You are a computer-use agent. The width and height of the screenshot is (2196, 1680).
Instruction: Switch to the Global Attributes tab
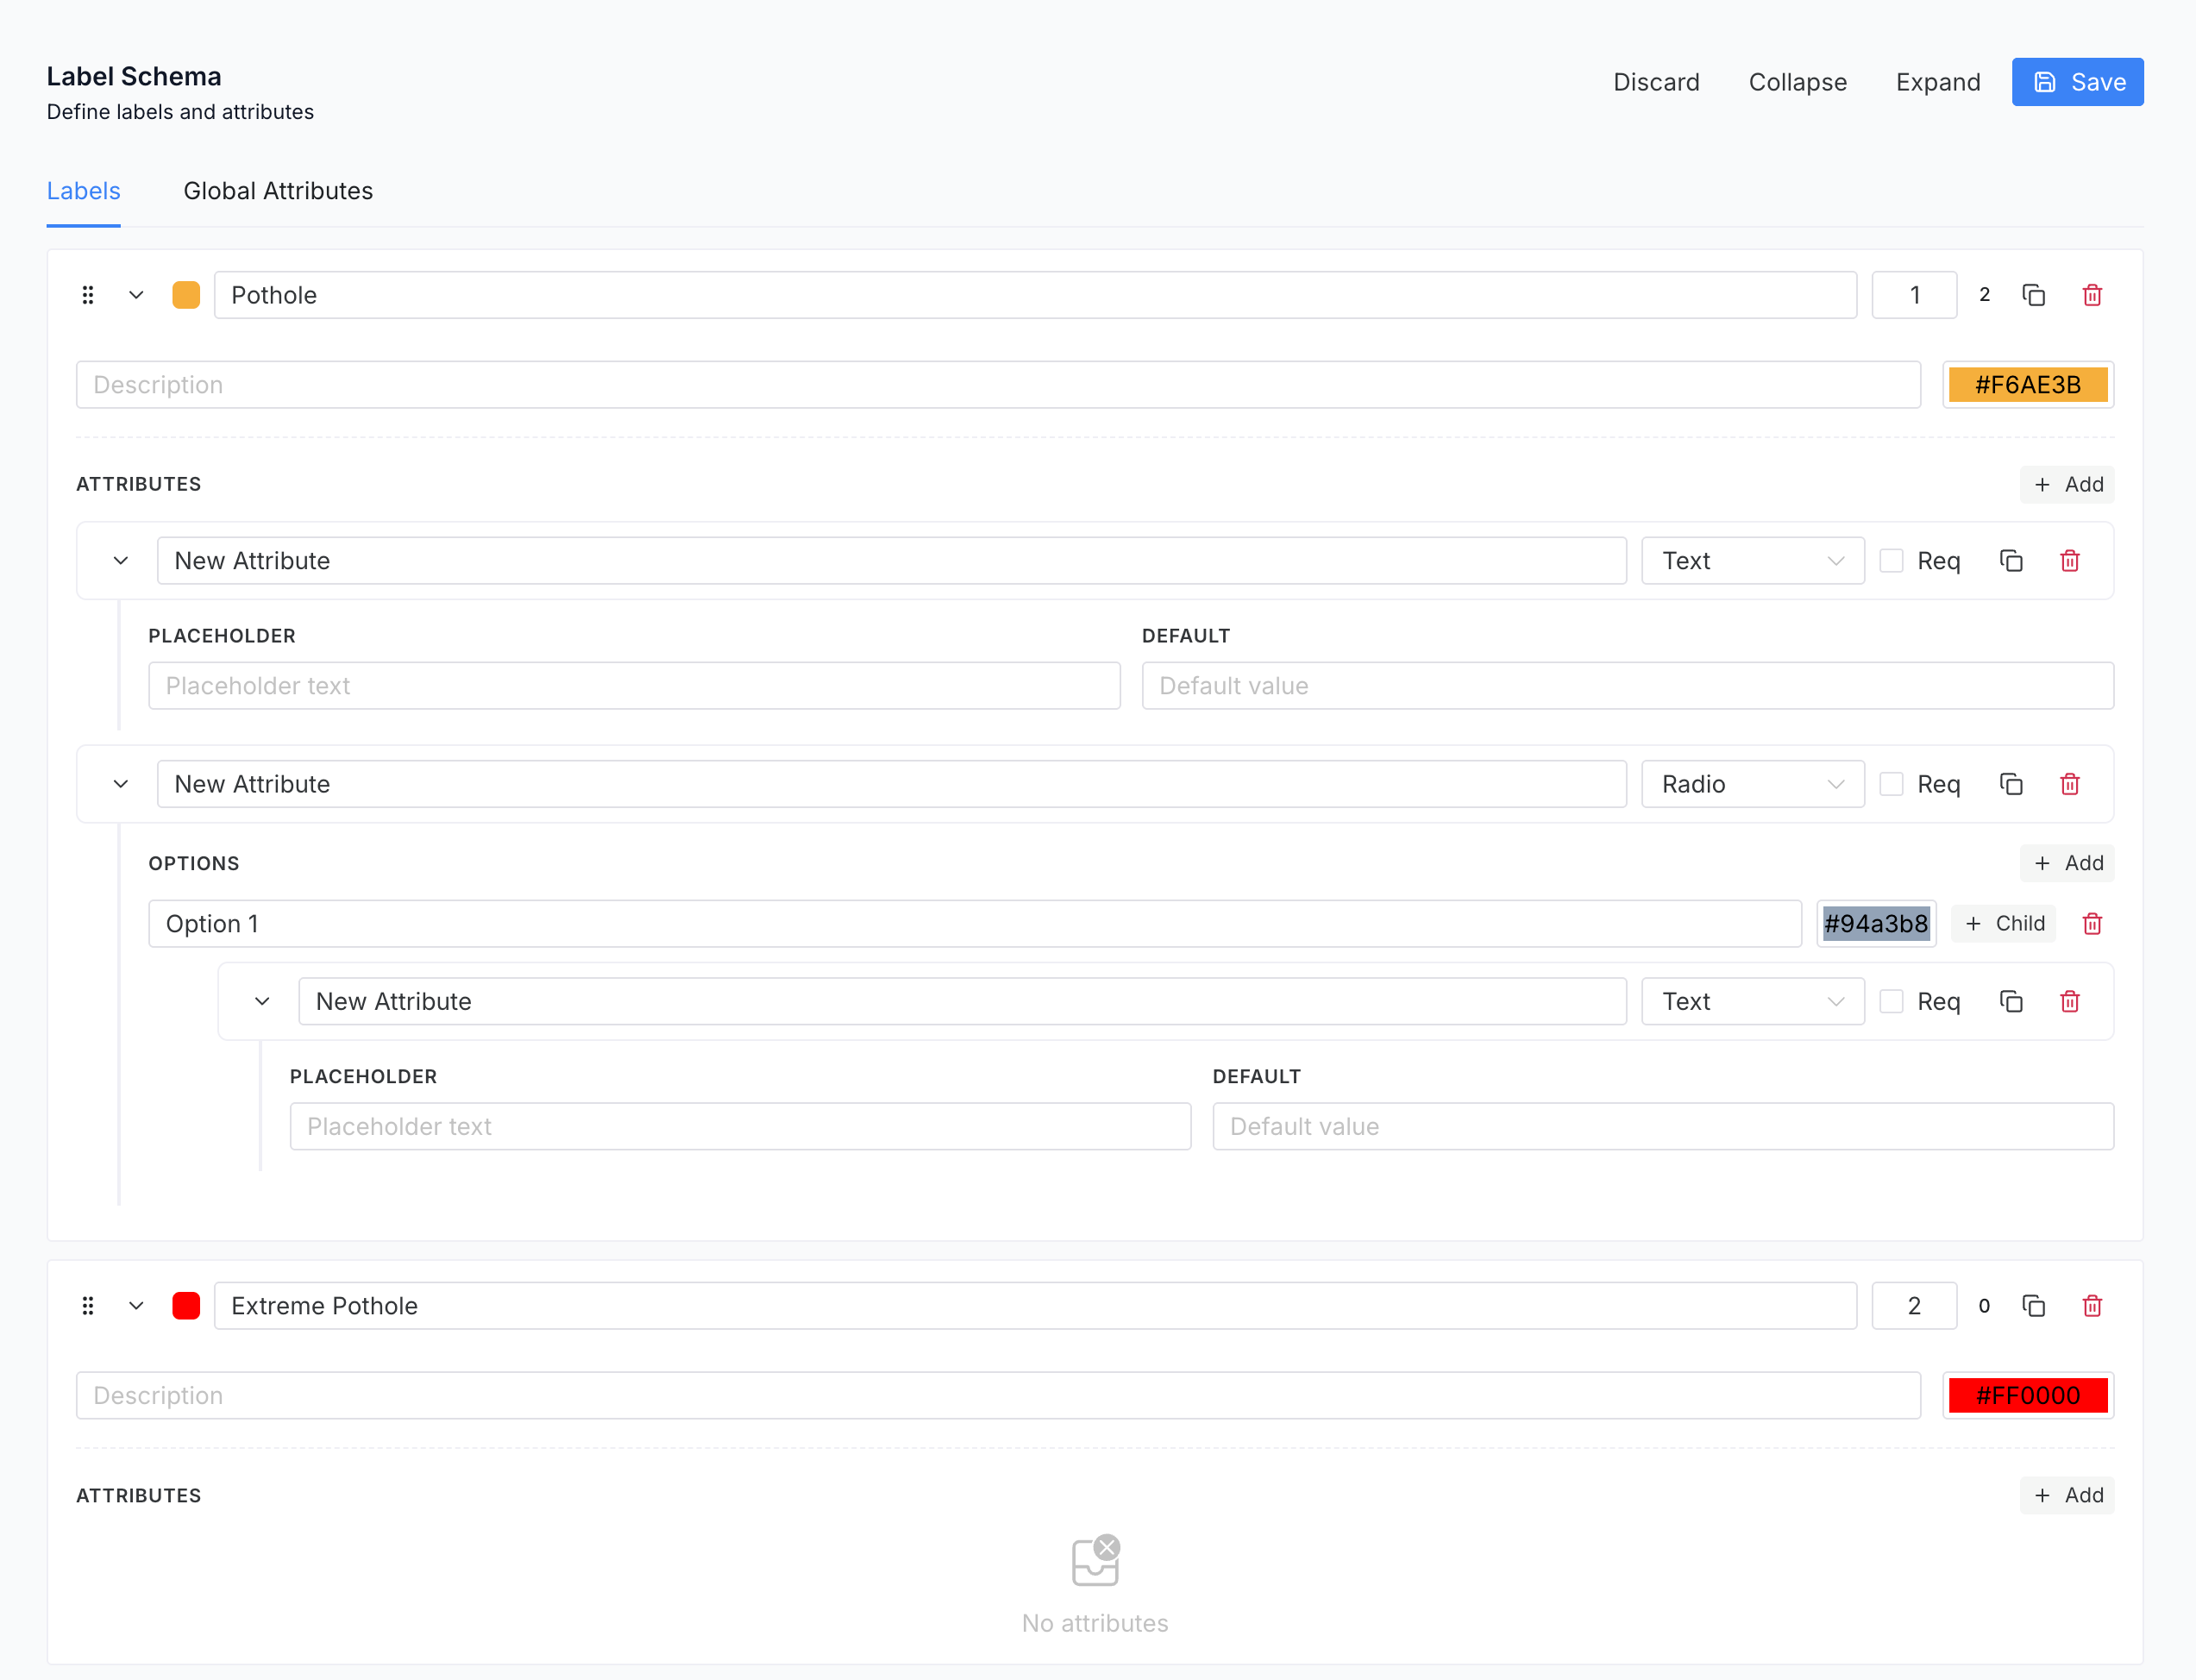click(x=278, y=191)
